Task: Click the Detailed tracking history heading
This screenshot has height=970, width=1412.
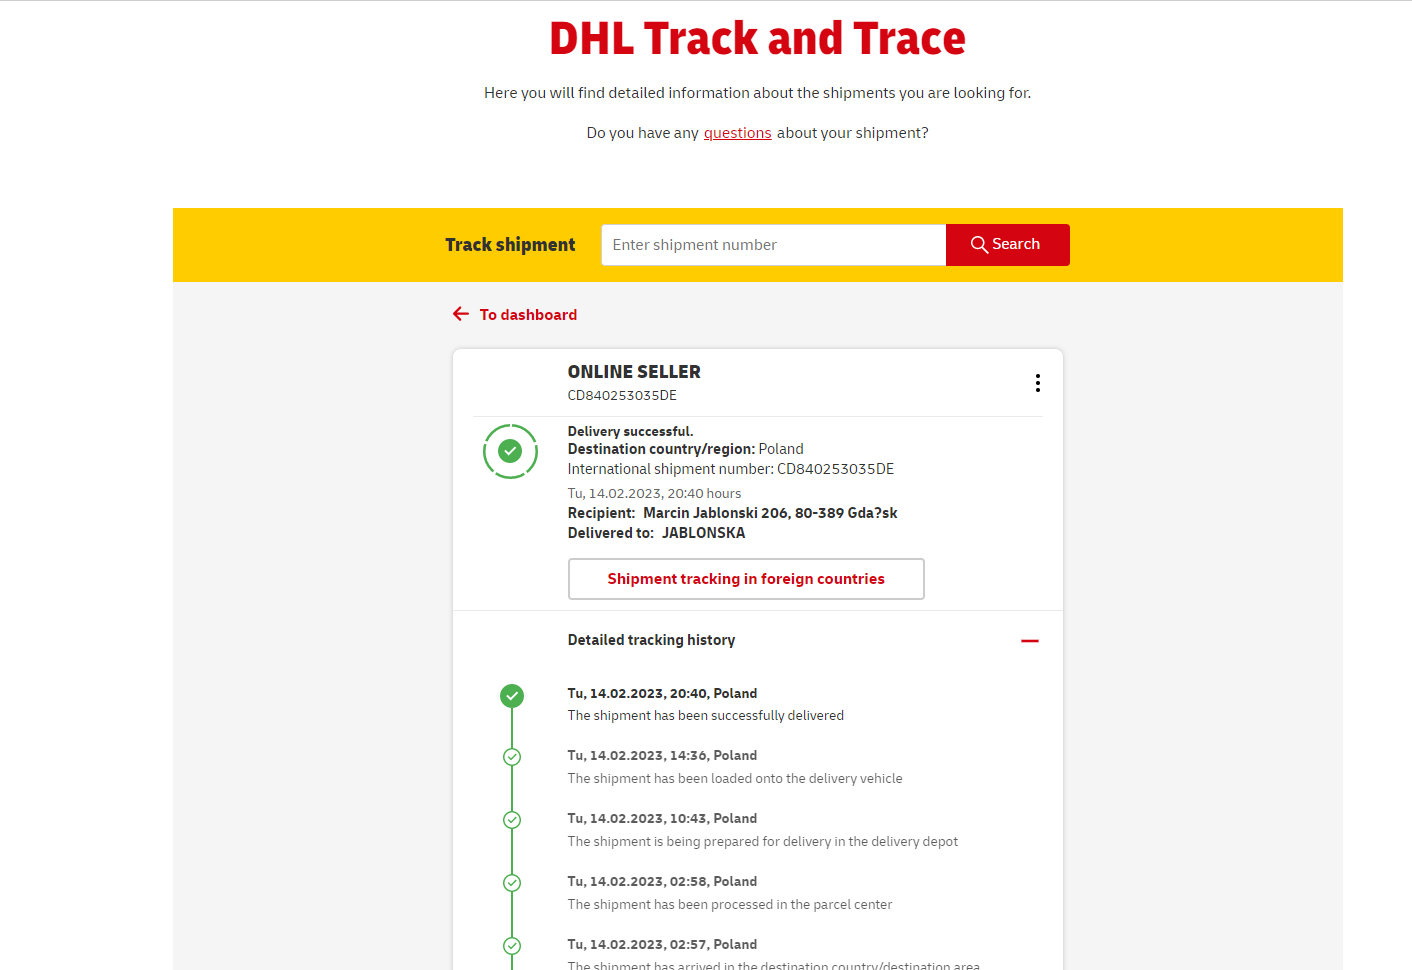Action: [651, 640]
